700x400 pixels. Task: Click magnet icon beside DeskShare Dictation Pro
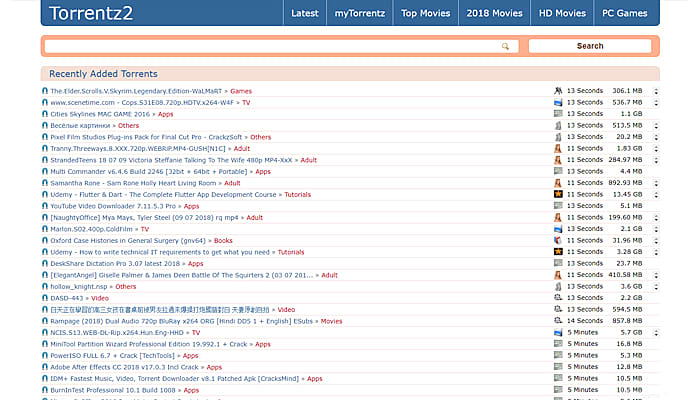[x=45, y=264]
